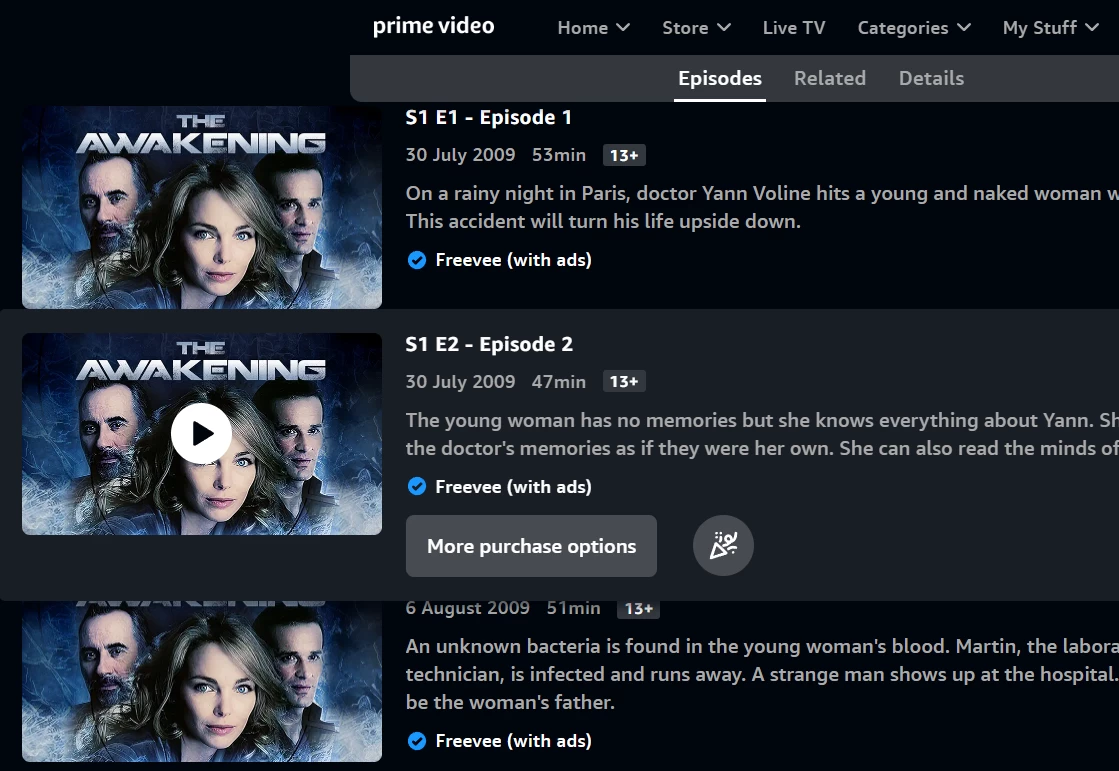The width and height of the screenshot is (1119, 771).
Task: Click the '51min' duration text
Action: point(574,608)
